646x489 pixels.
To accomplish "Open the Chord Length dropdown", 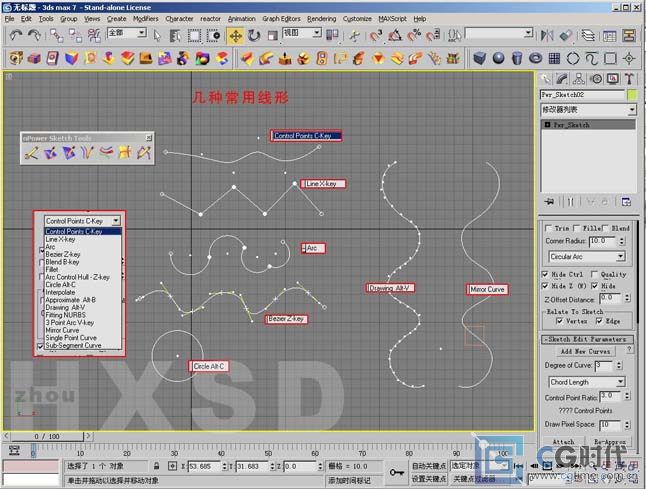I will tap(620, 382).
